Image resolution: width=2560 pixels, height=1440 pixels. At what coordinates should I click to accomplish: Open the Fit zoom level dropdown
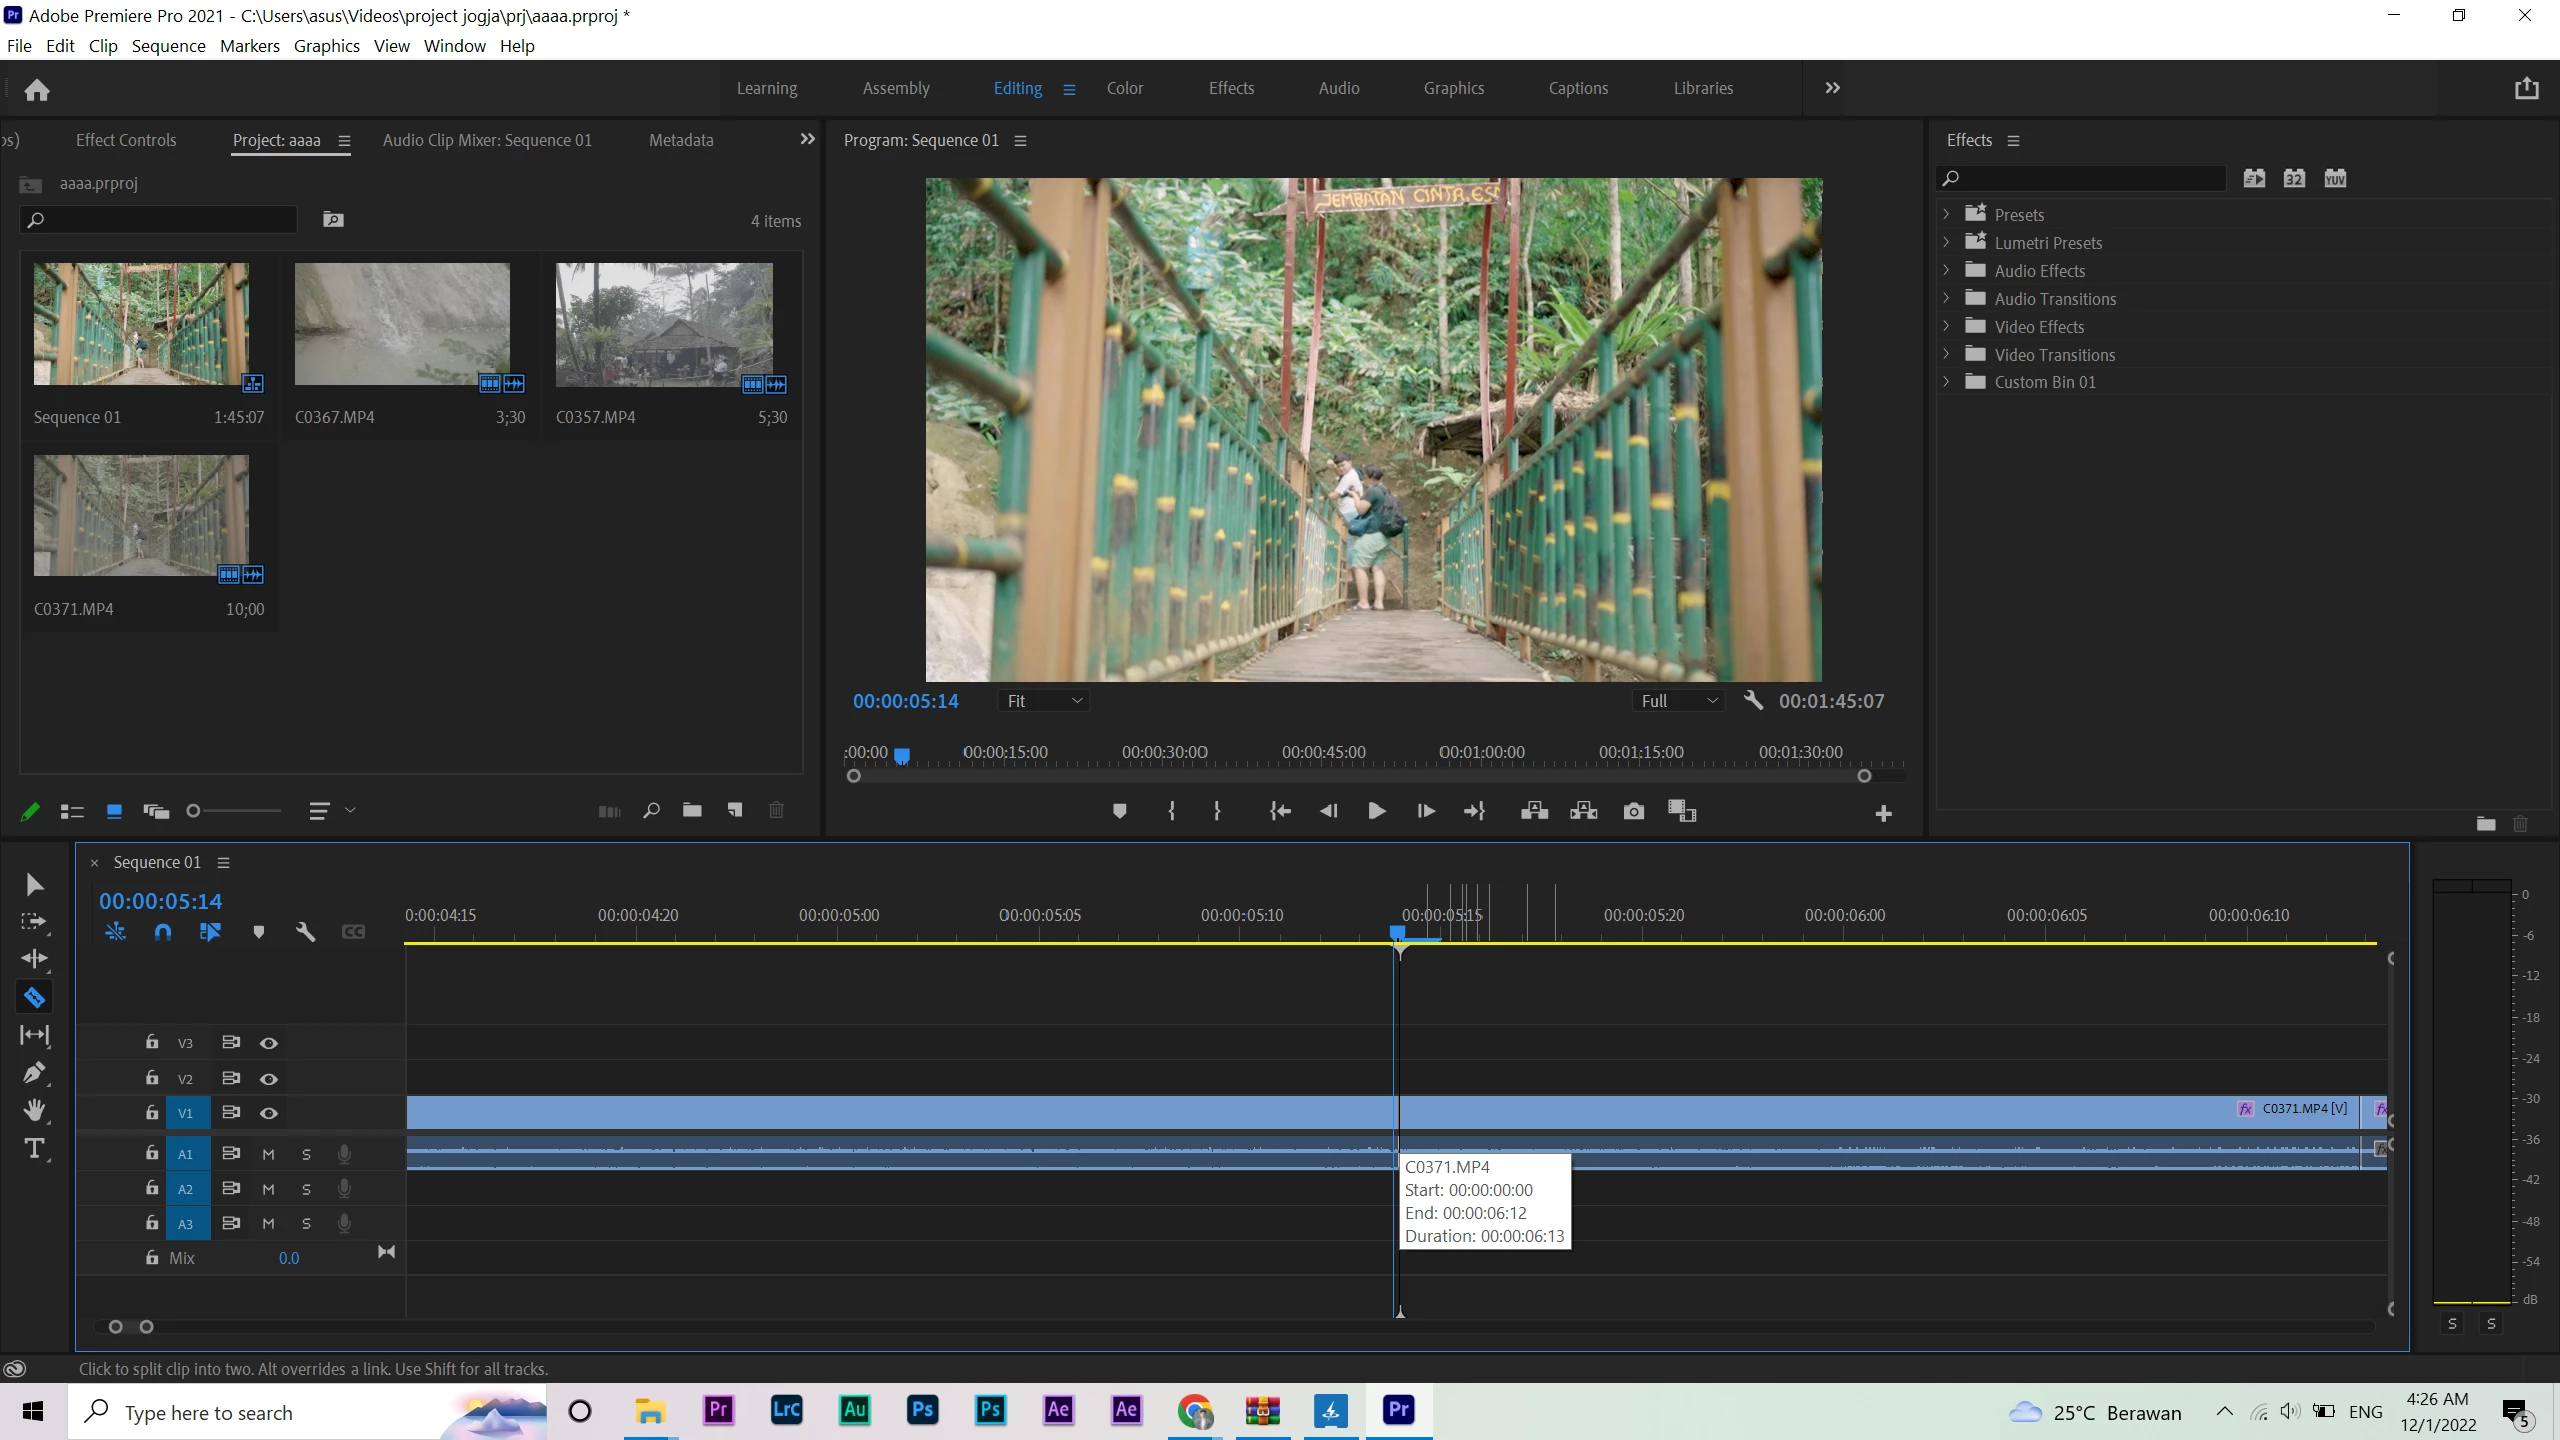tap(1043, 701)
